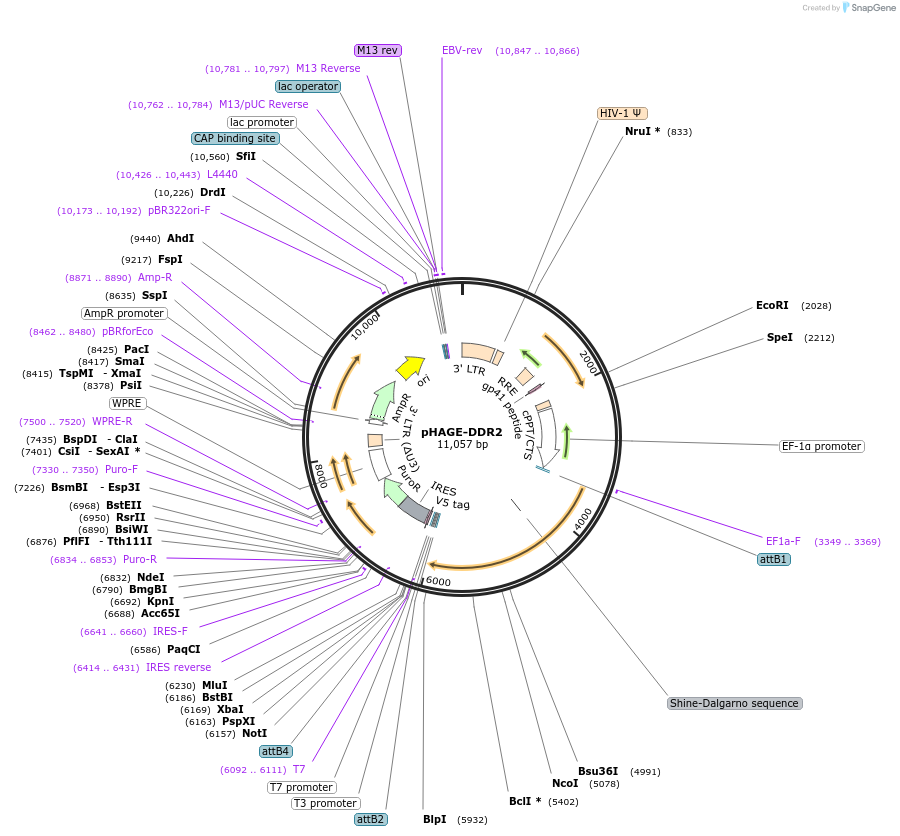Image resolution: width=900 pixels, height=836 pixels.
Task: Click the T7 promoter label
Action: coord(301,787)
